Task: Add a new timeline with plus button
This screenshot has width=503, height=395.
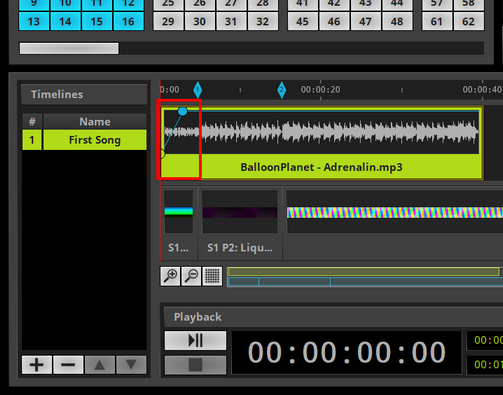Action: pyautogui.click(x=37, y=365)
